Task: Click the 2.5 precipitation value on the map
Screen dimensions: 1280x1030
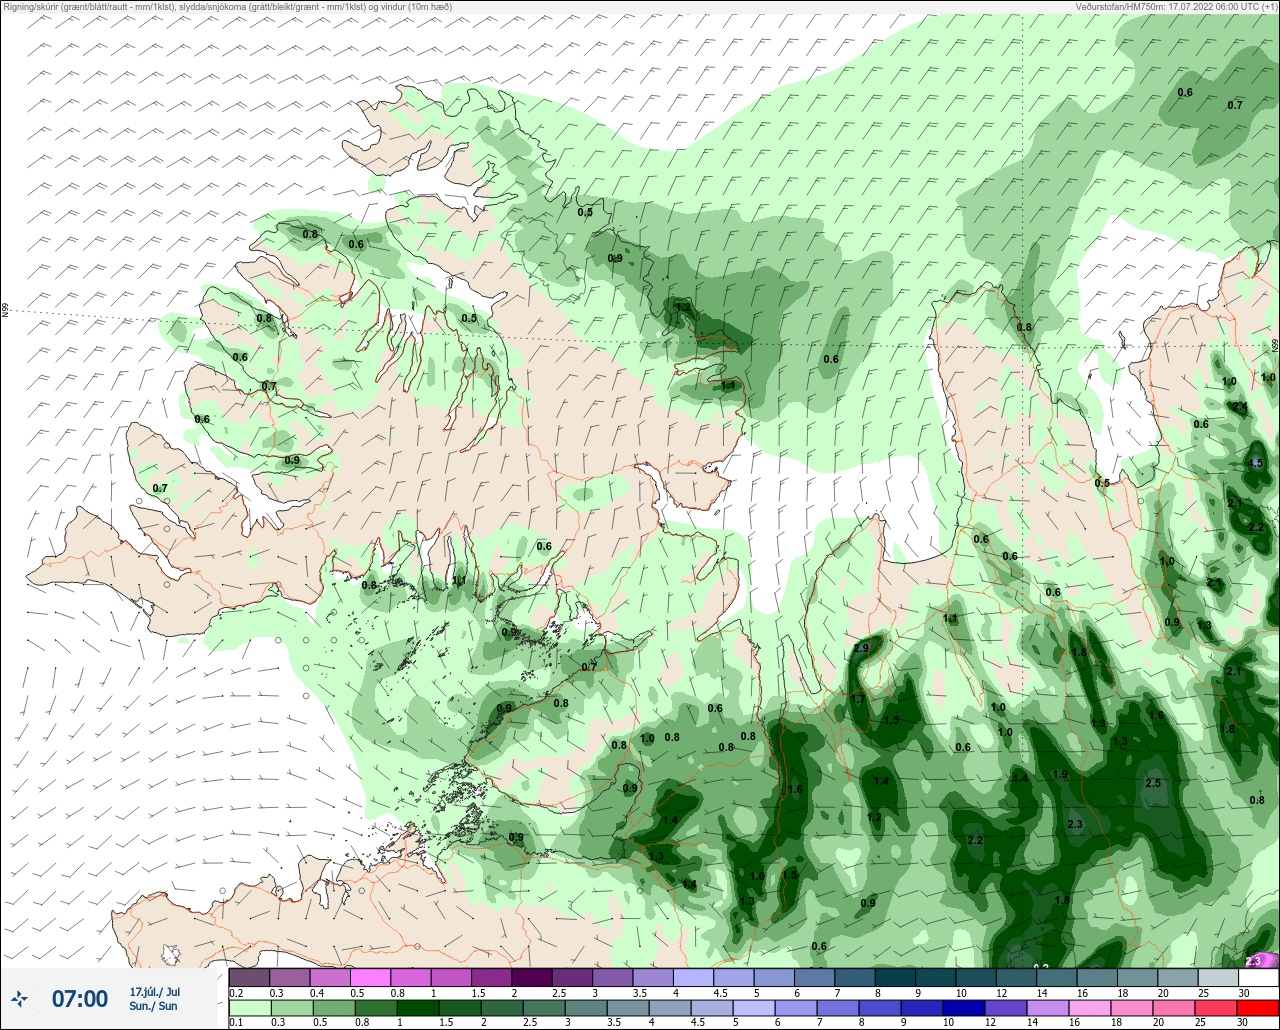Action: coord(1153,783)
